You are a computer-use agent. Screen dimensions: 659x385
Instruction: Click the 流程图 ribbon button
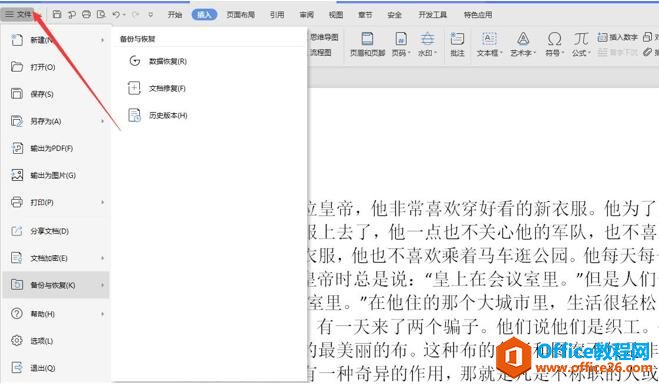(x=321, y=53)
